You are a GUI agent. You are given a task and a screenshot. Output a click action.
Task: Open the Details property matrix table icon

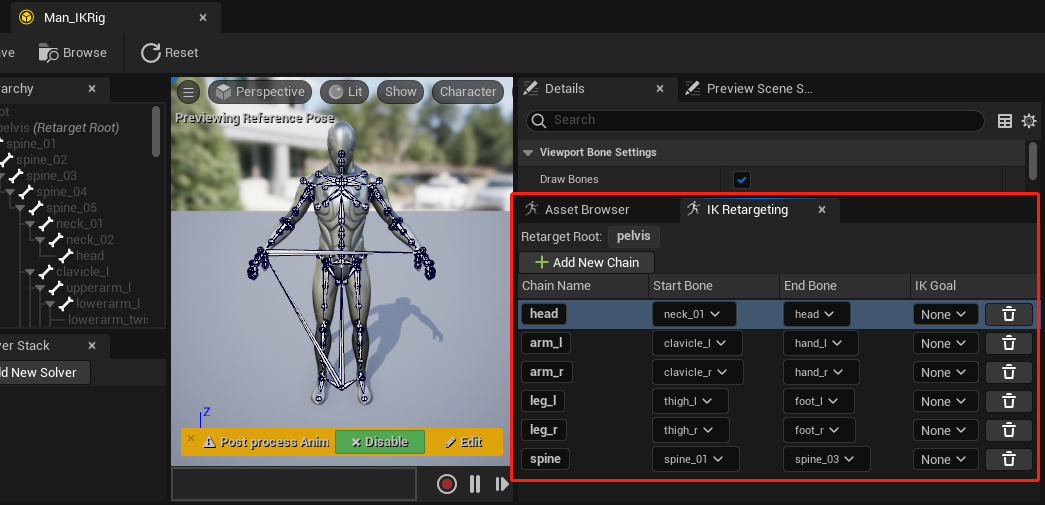pos(1004,121)
